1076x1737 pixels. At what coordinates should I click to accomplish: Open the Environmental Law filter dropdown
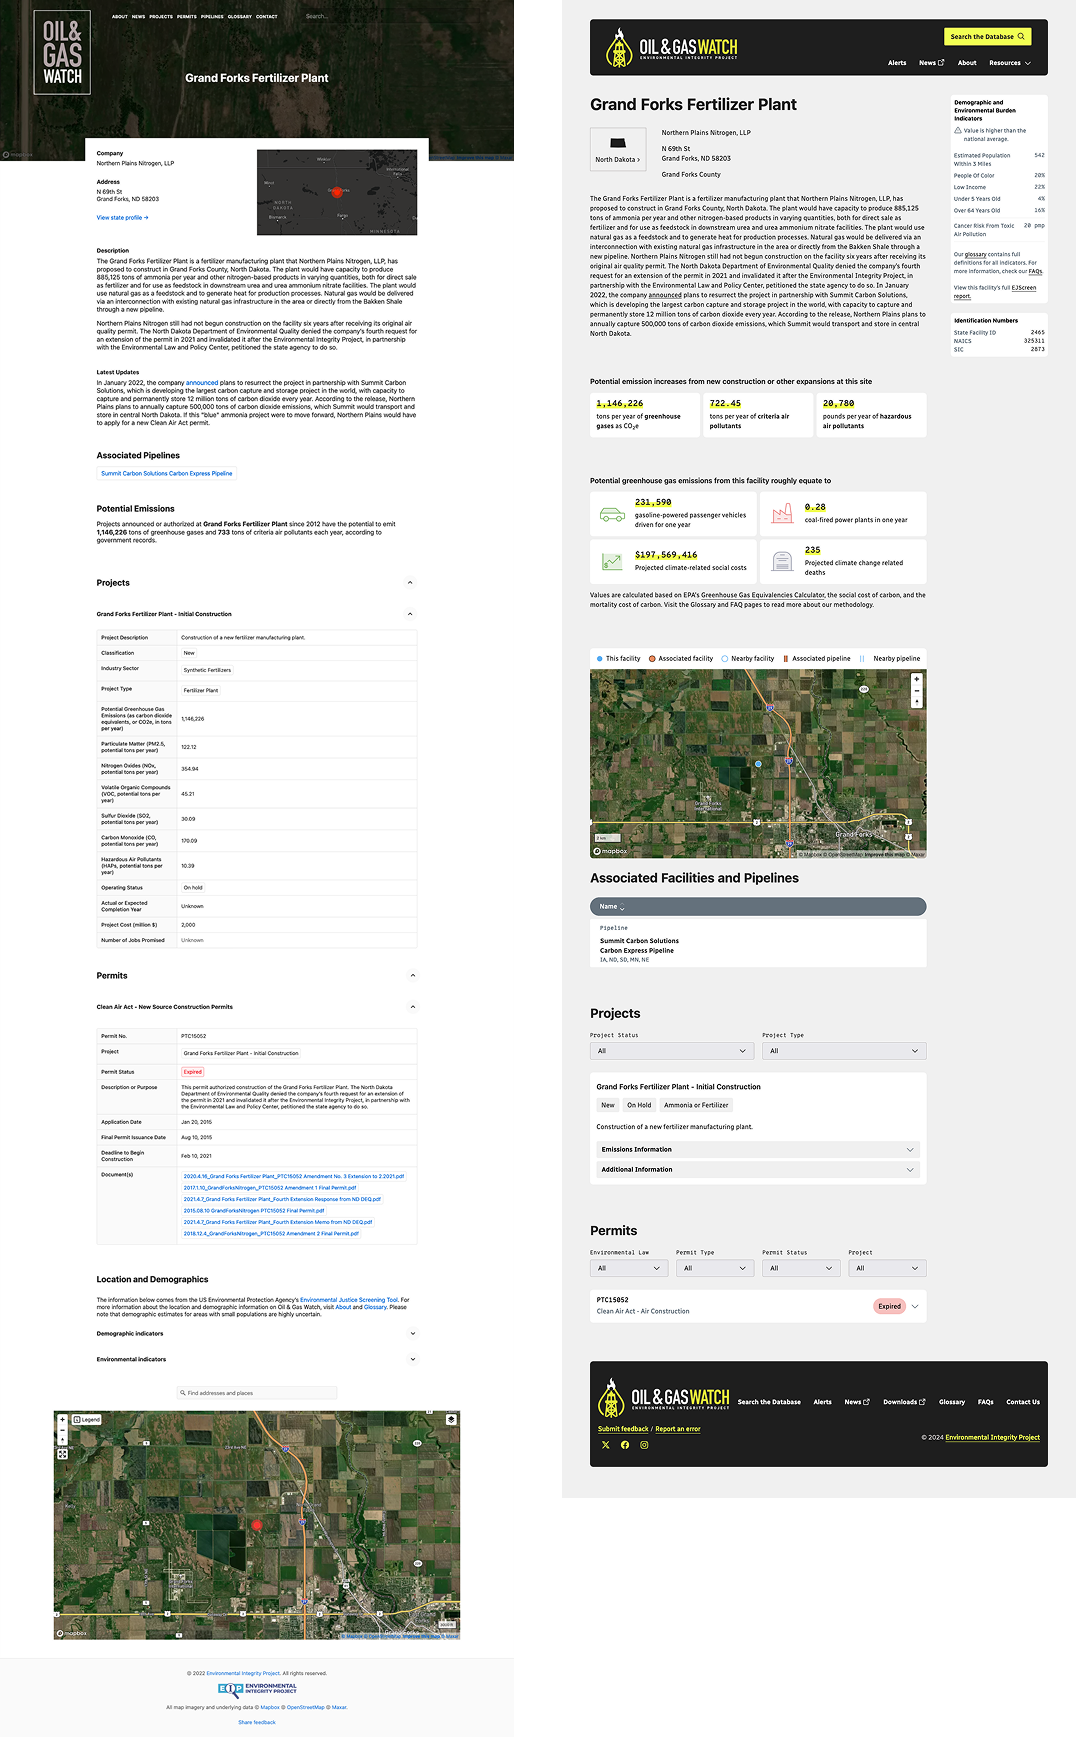click(629, 1268)
